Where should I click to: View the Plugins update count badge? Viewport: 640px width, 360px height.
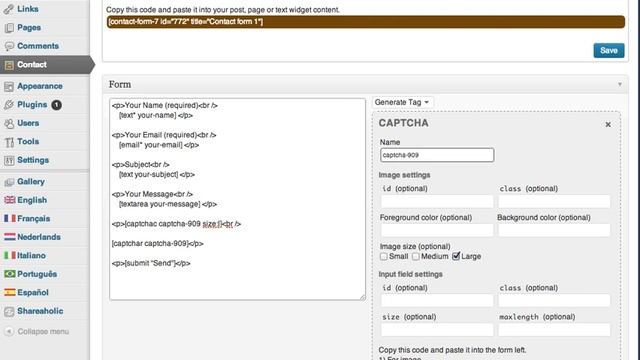click(x=56, y=105)
